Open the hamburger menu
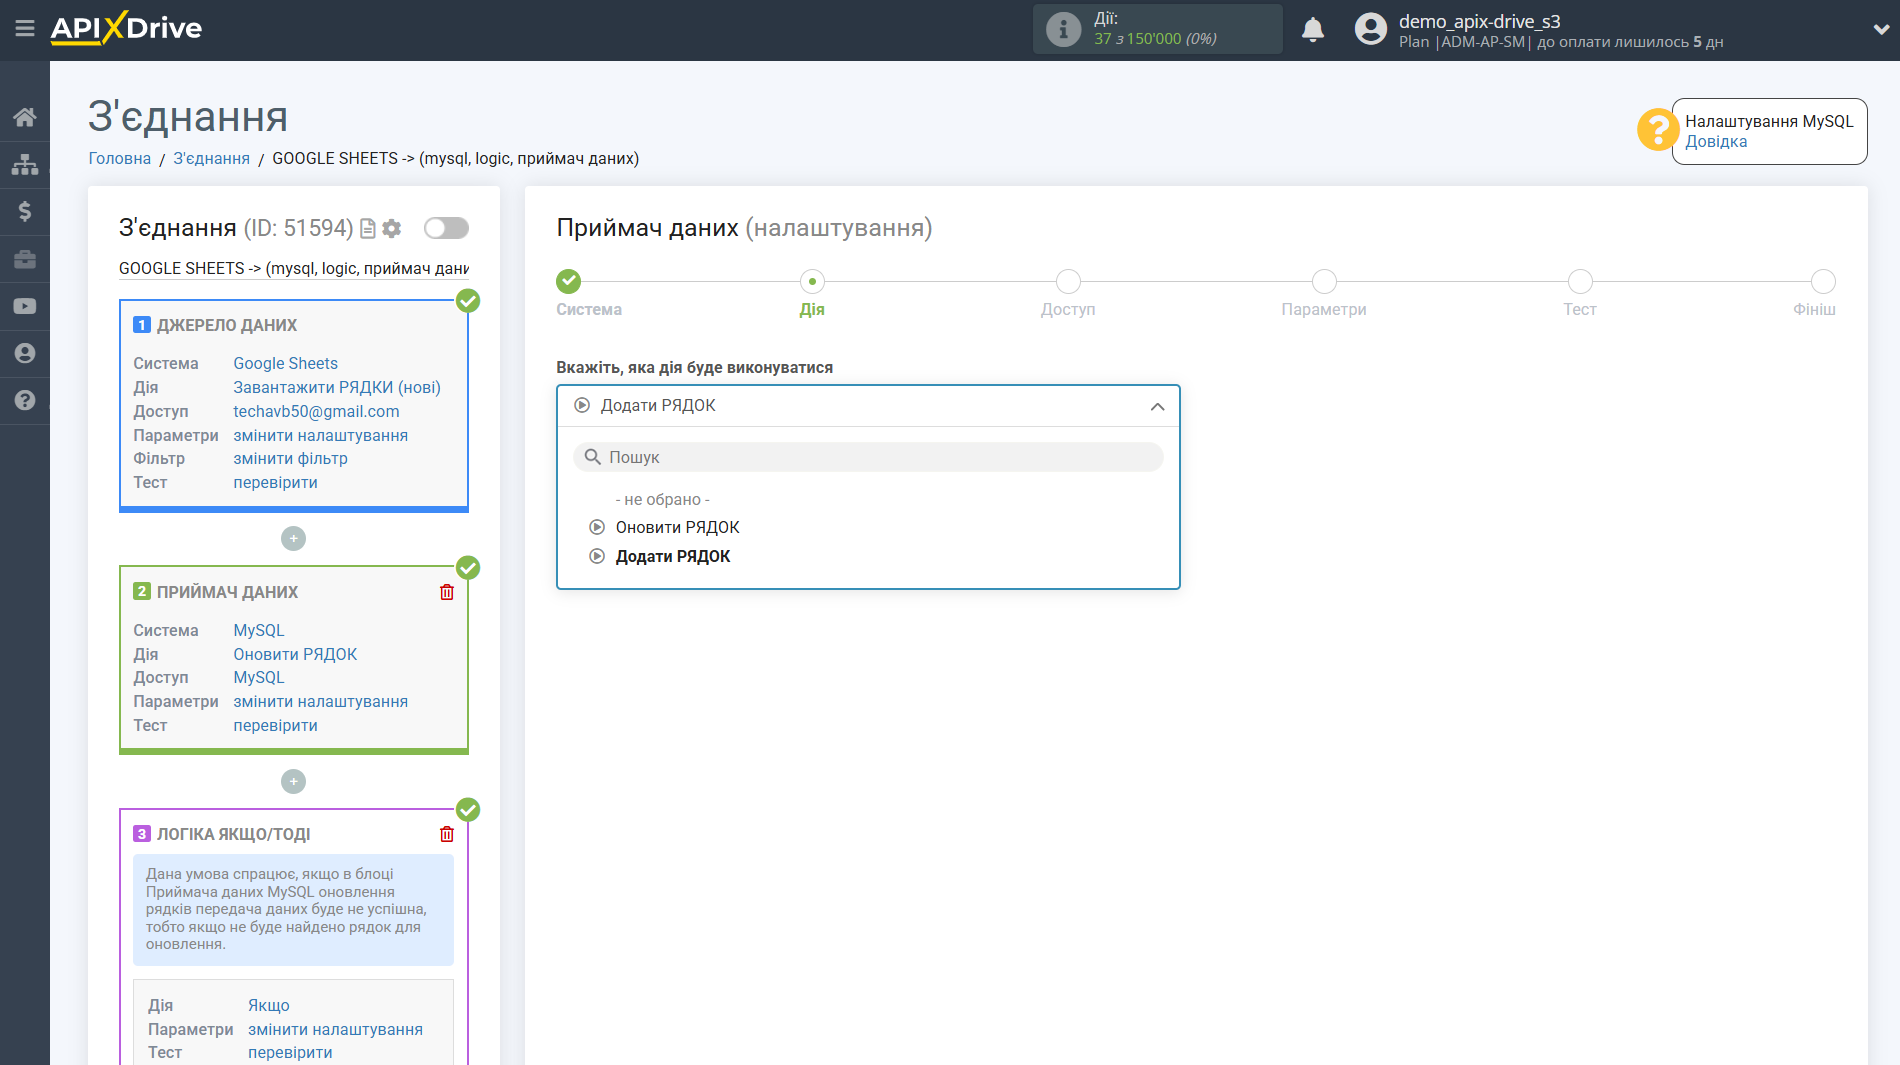Viewport: 1900px width, 1065px height. click(x=25, y=29)
